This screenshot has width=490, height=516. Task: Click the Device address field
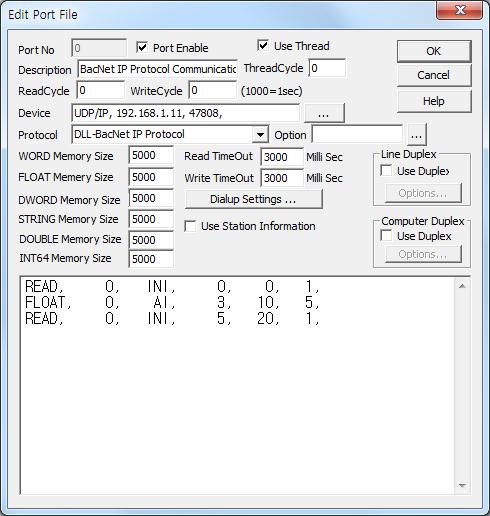point(186,113)
